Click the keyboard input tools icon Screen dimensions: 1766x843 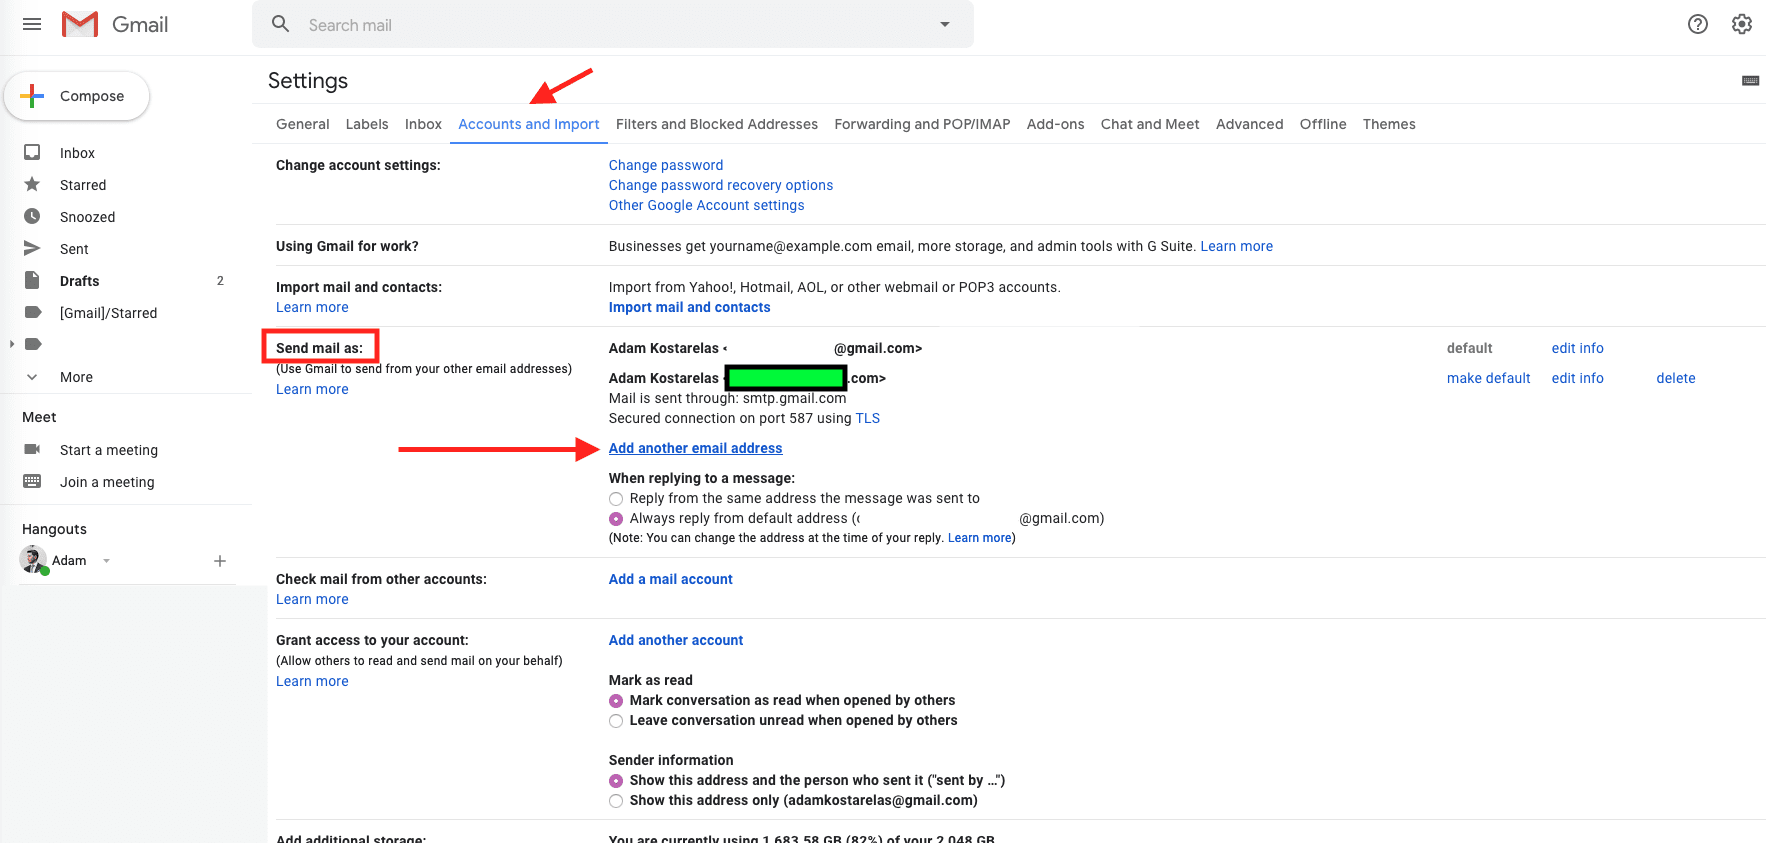(1750, 81)
